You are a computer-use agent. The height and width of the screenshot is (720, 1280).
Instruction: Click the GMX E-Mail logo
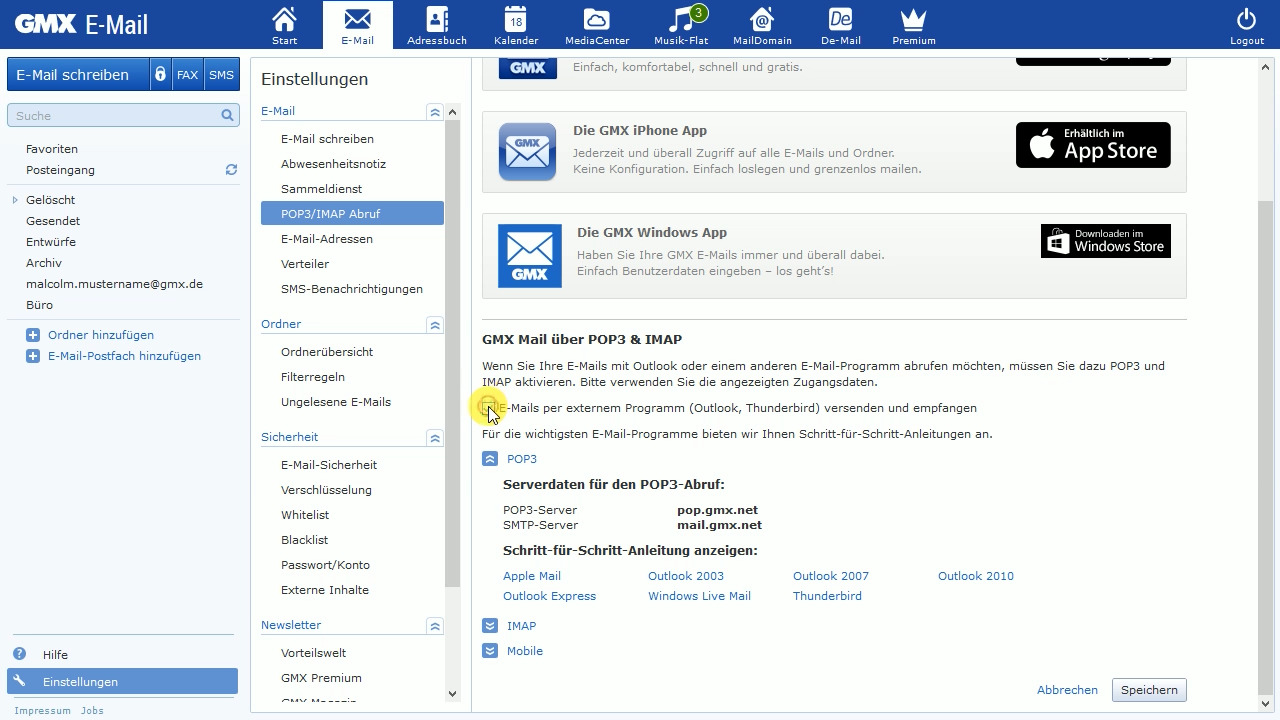tap(81, 24)
